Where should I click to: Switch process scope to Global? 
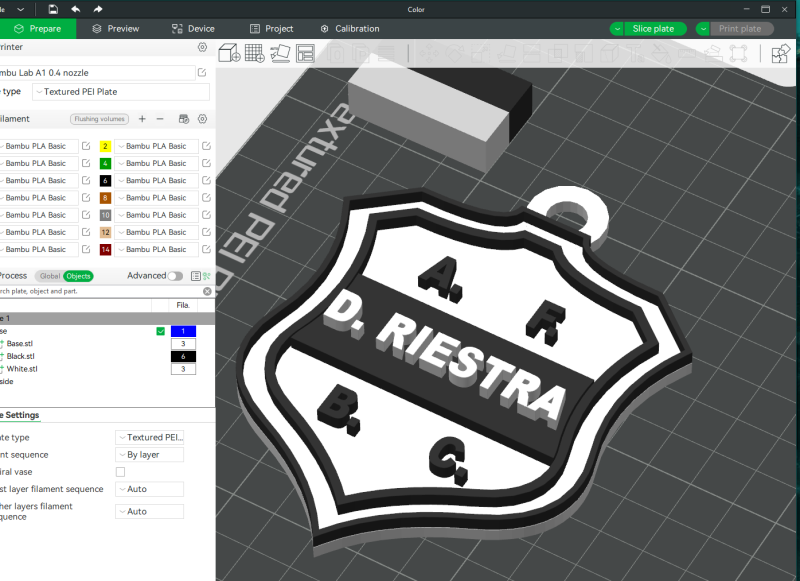click(x=49, y=276)
